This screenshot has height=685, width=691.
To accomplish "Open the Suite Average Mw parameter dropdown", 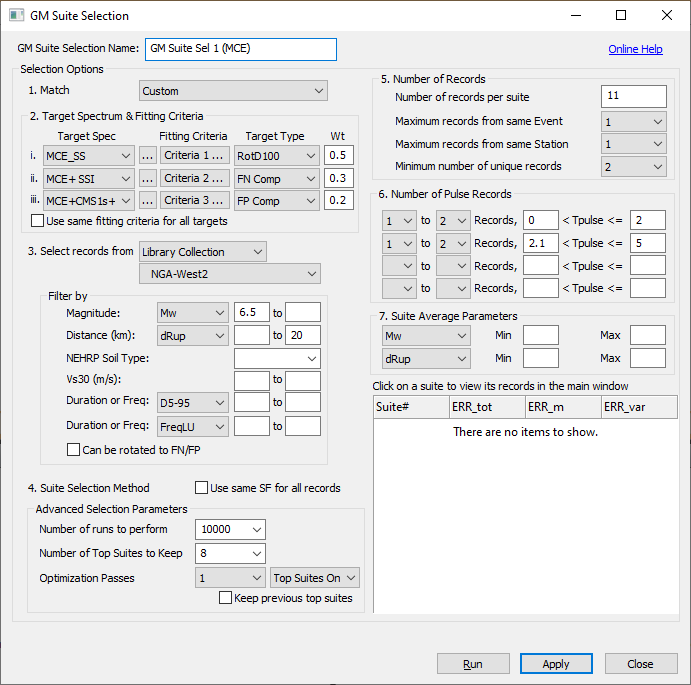I will (x=426, y=336).
